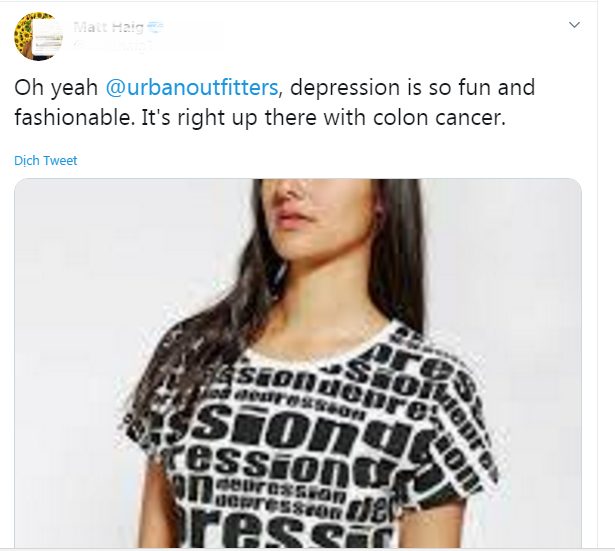Click the faded handle under Matt Haig
615x551 pixels.
(x=112, y=47)
